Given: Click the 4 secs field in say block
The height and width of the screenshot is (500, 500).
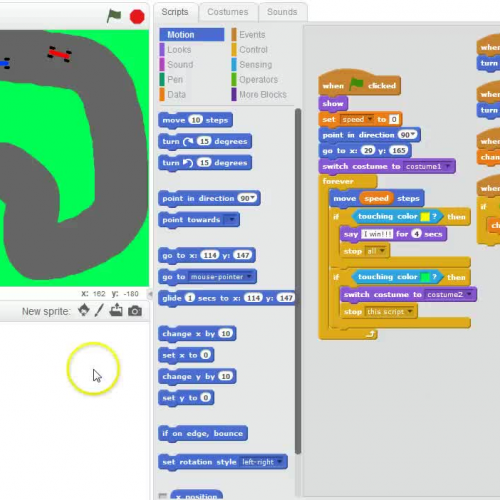Looking at the screenshot, I should coord(416,234).
